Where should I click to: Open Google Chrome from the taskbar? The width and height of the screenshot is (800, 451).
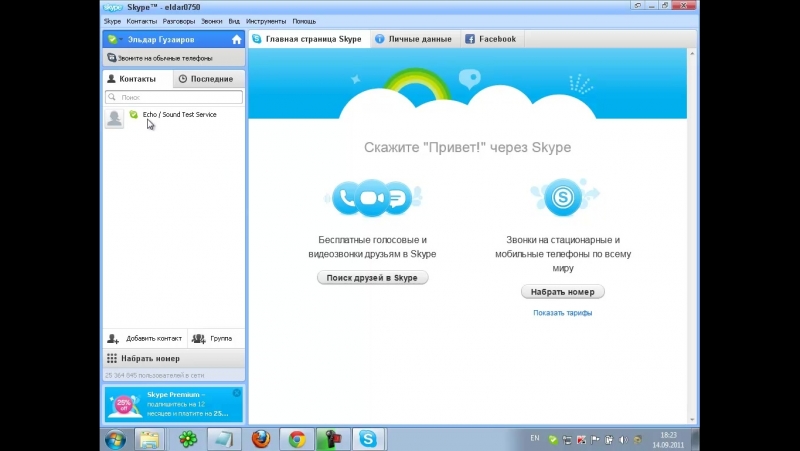pyautogui.click(x=297, y=439)
